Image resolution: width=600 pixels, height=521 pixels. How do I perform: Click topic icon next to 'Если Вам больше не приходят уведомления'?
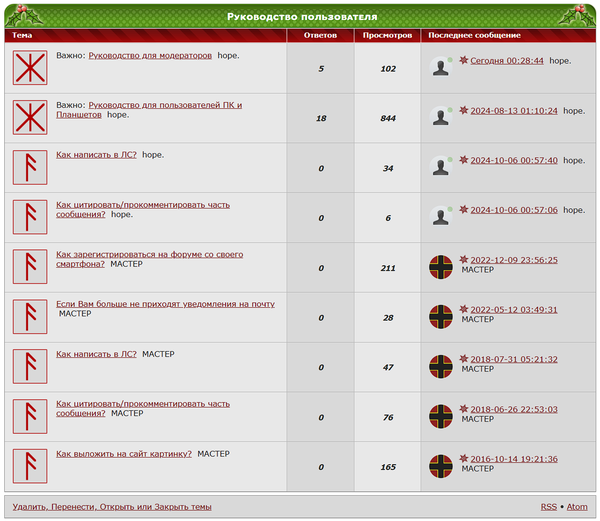click(30, 317)
